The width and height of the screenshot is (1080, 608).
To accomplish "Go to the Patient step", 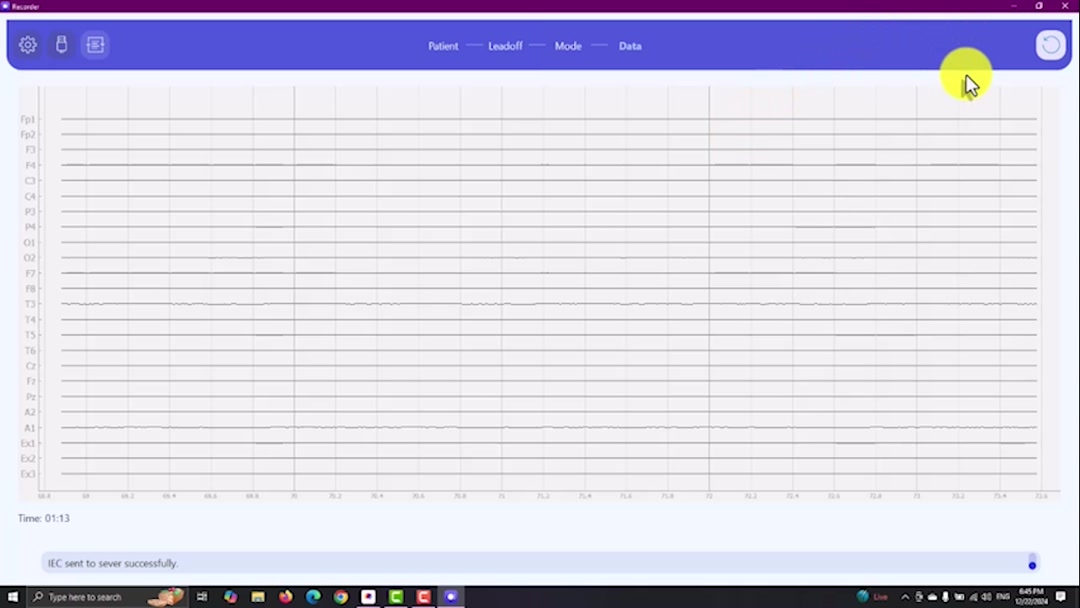I will 443,46.
